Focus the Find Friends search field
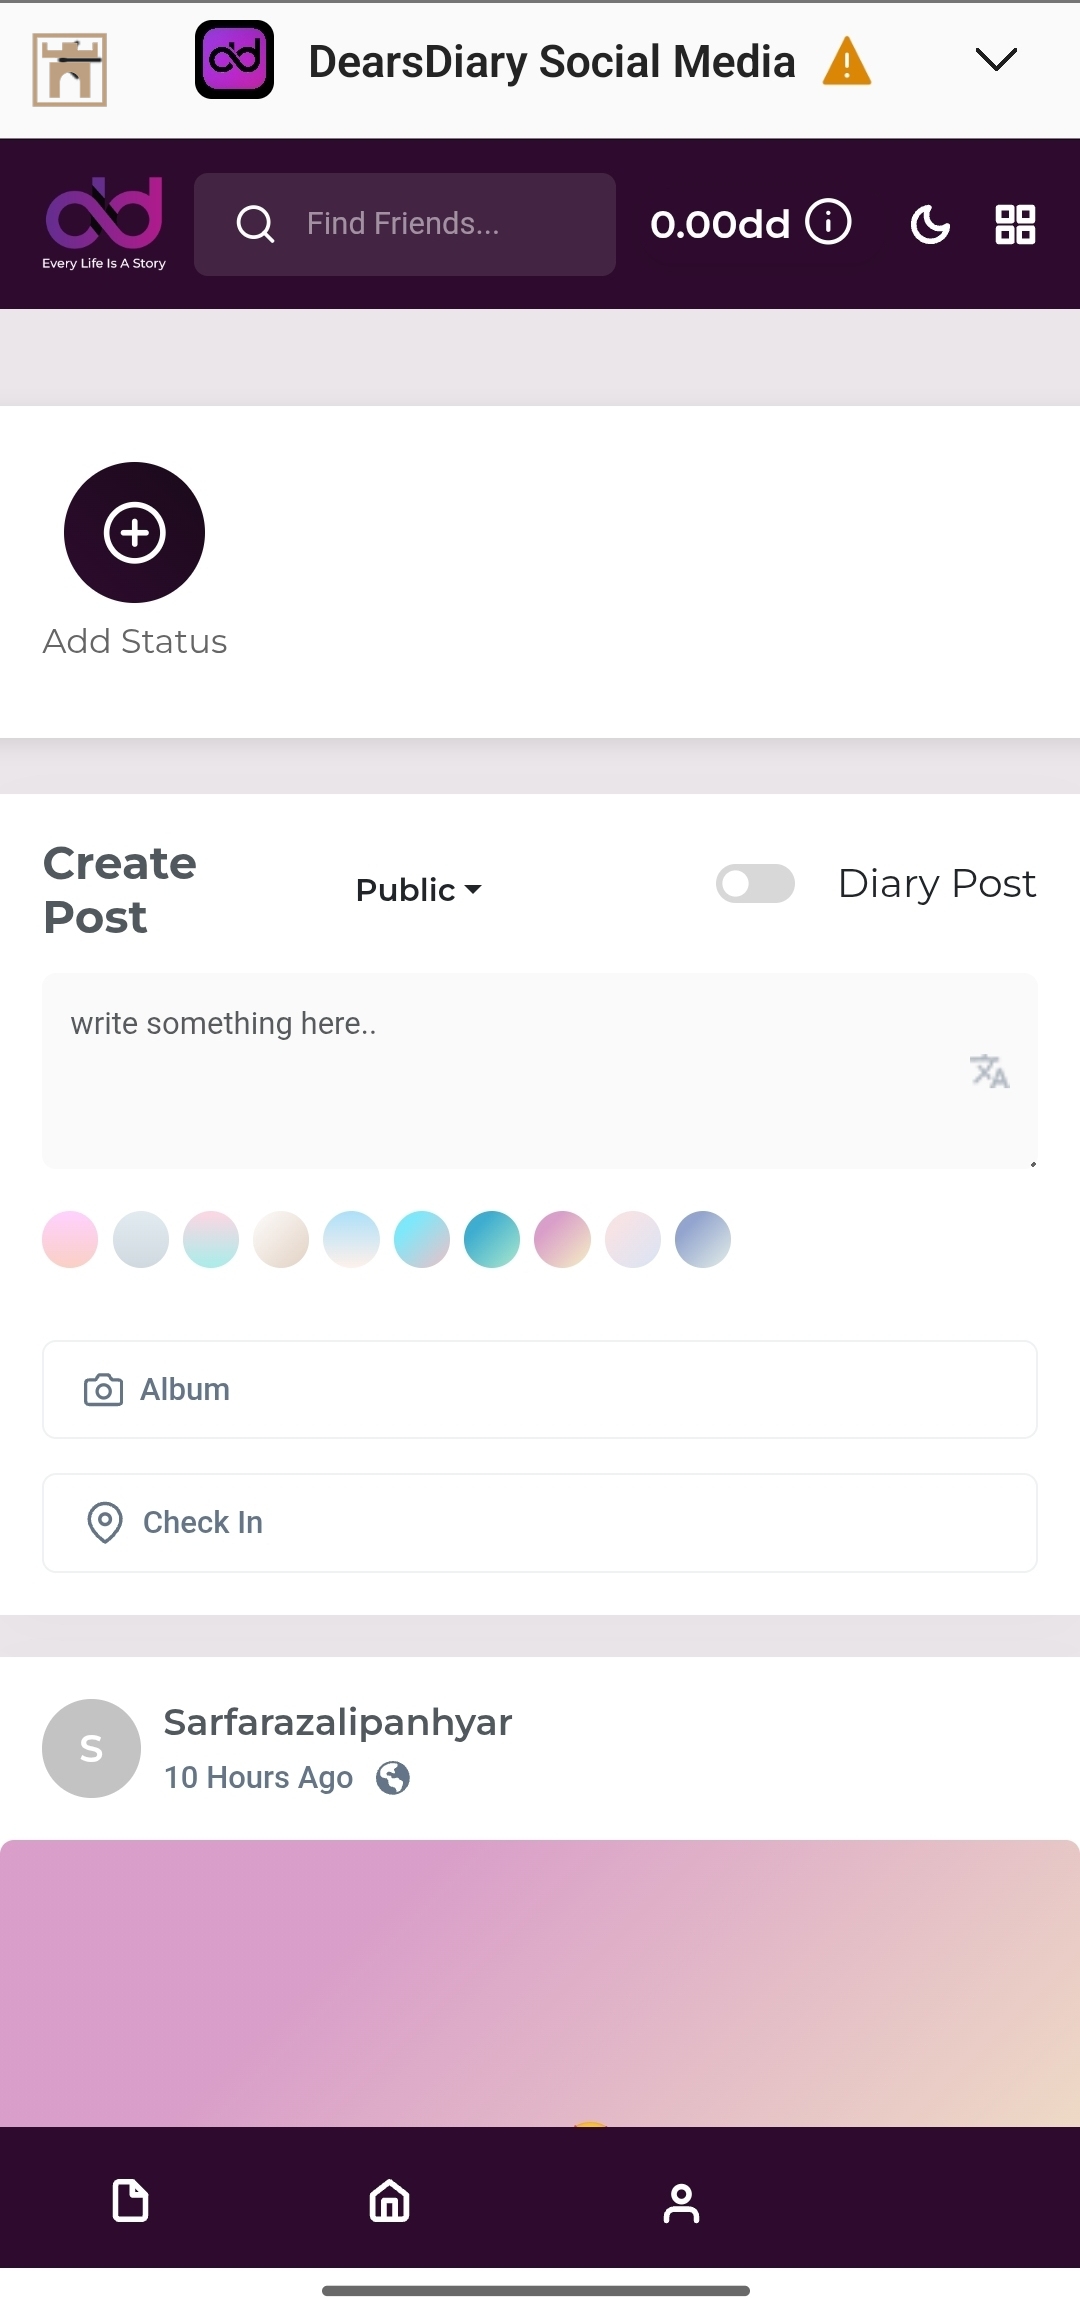 (420, 224)
